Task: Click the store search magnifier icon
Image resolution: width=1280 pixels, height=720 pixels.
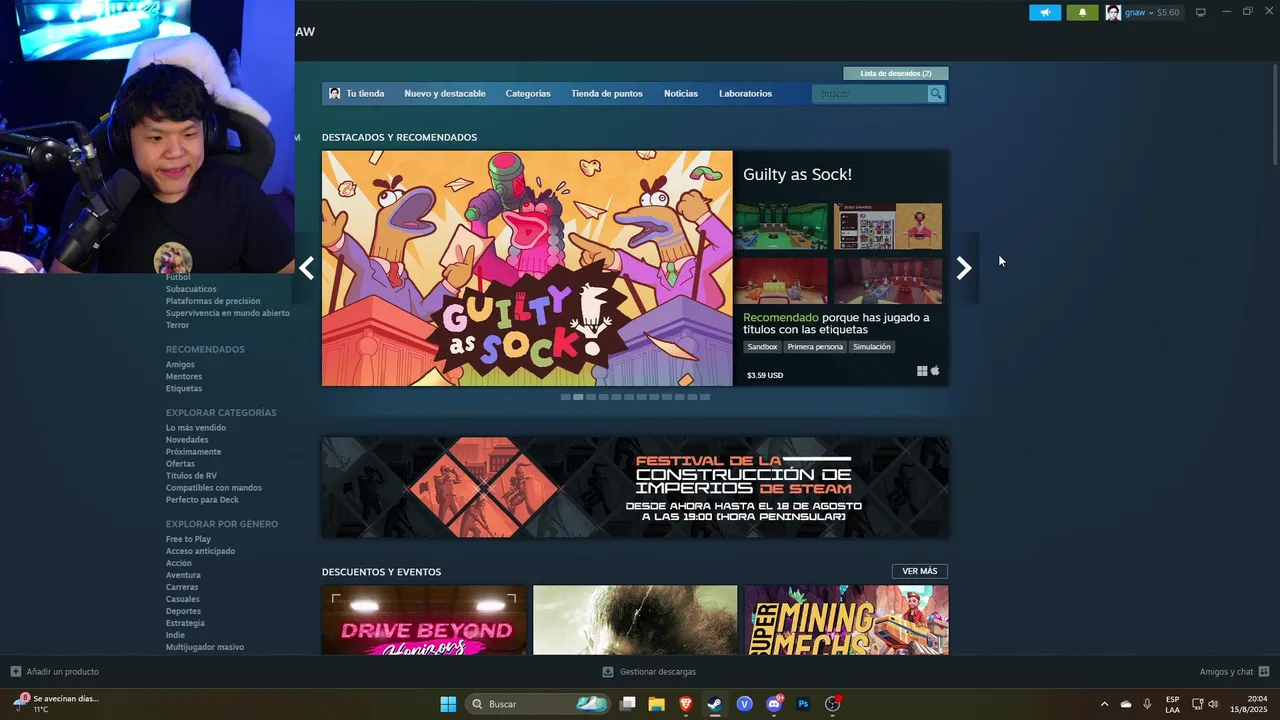Action: [x=936, y=94]
